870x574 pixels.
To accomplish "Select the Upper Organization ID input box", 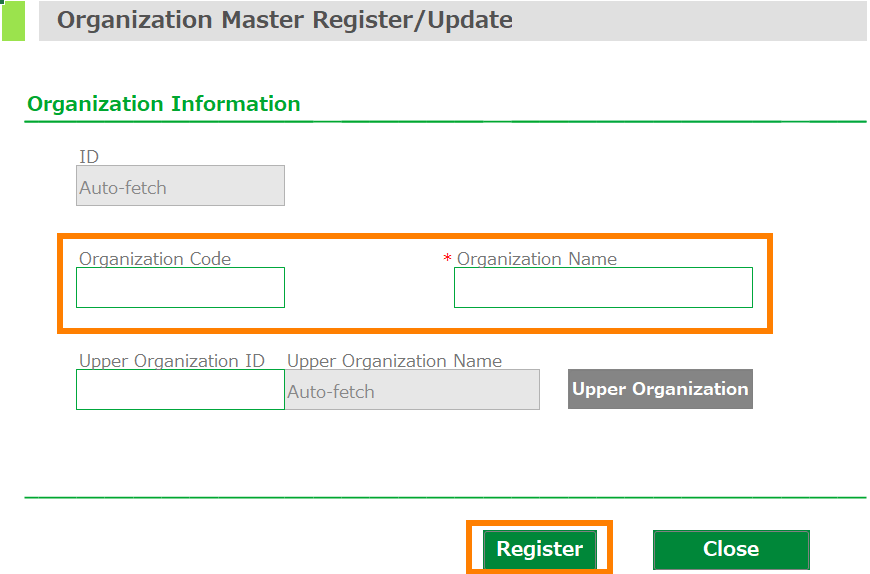I will click(180, 389).
